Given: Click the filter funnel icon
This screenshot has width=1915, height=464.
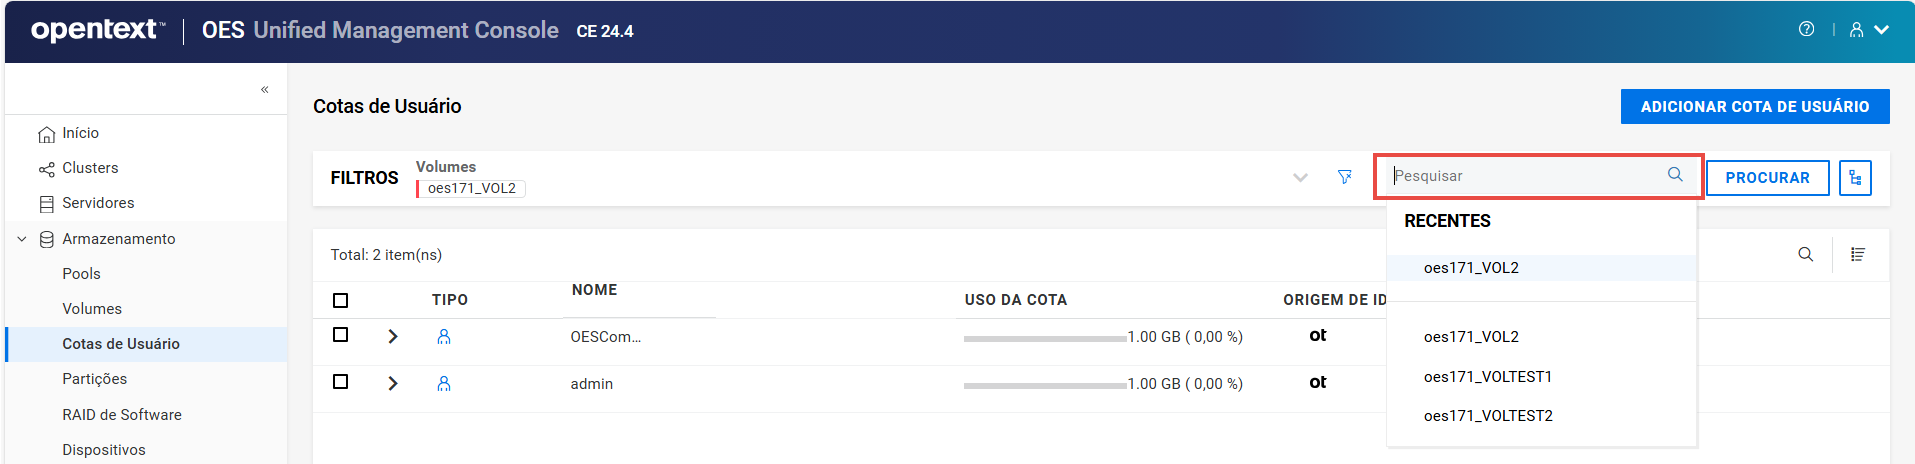Looking at the screenshot, I should 1345,177.
